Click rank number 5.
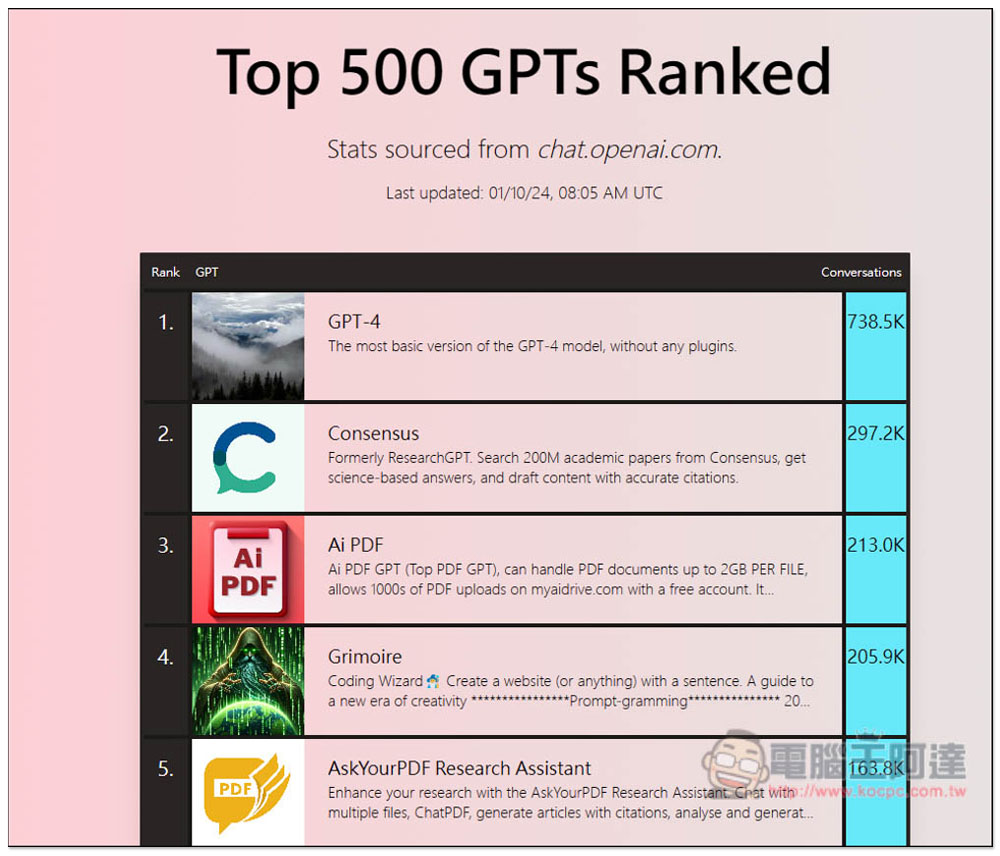This screenshot has width=1000, height=856. (166, 769)
